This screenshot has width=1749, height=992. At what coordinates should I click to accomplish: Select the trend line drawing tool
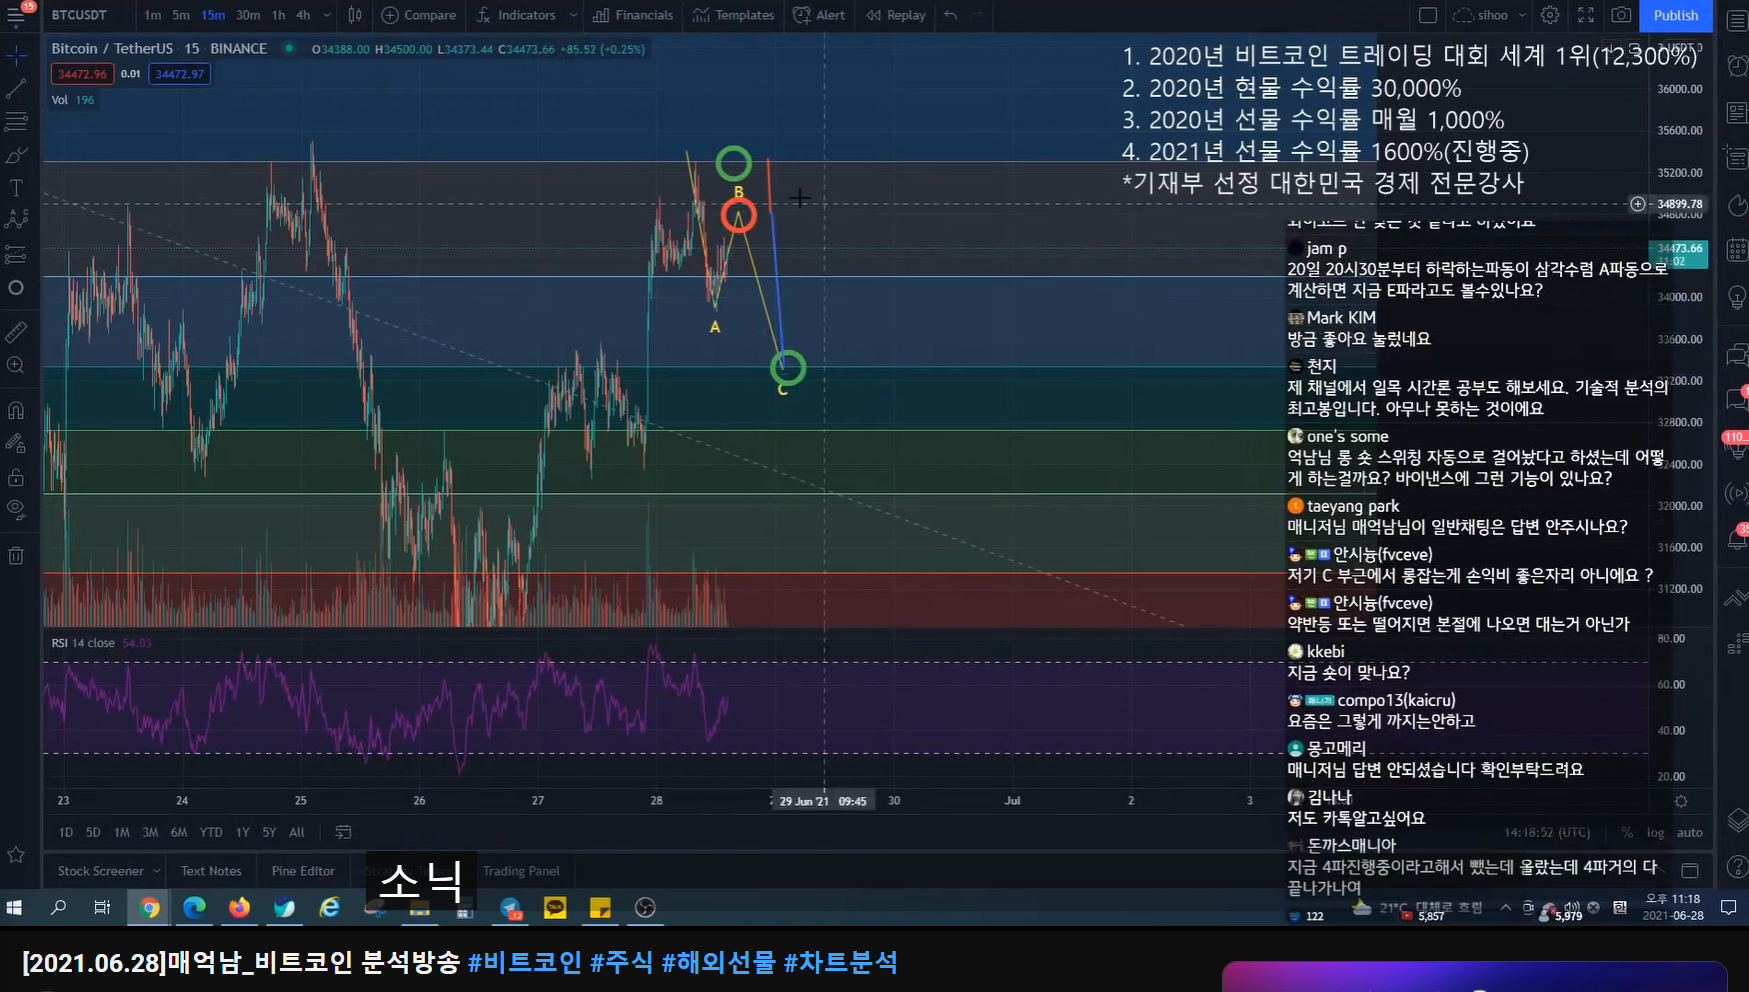click(16, 89)
